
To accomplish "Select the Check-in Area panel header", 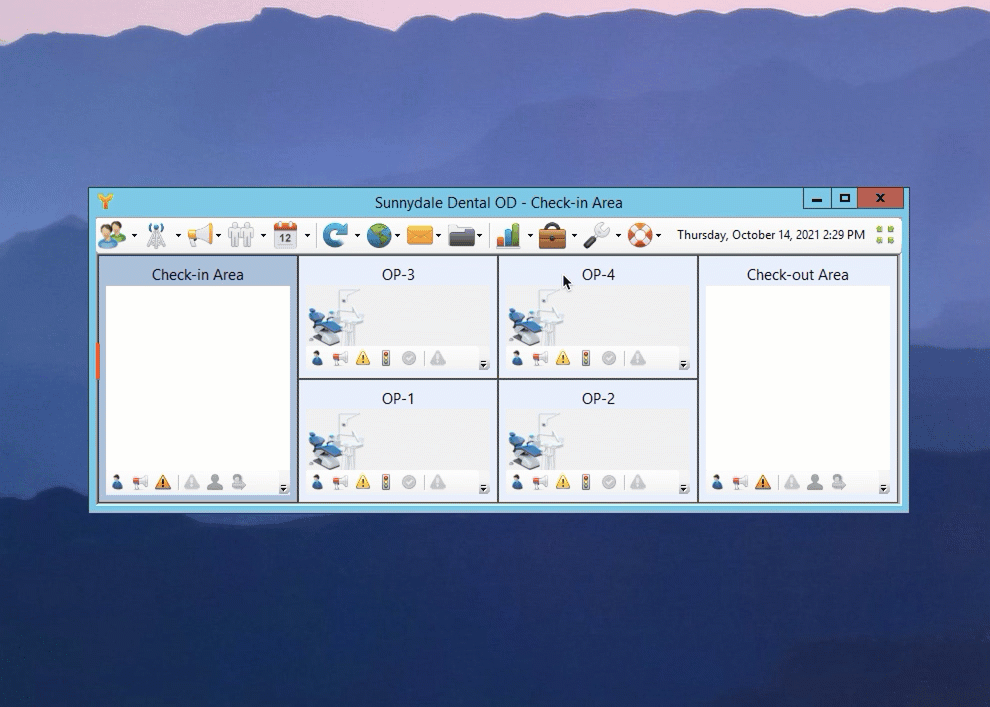I will point(198,275).
